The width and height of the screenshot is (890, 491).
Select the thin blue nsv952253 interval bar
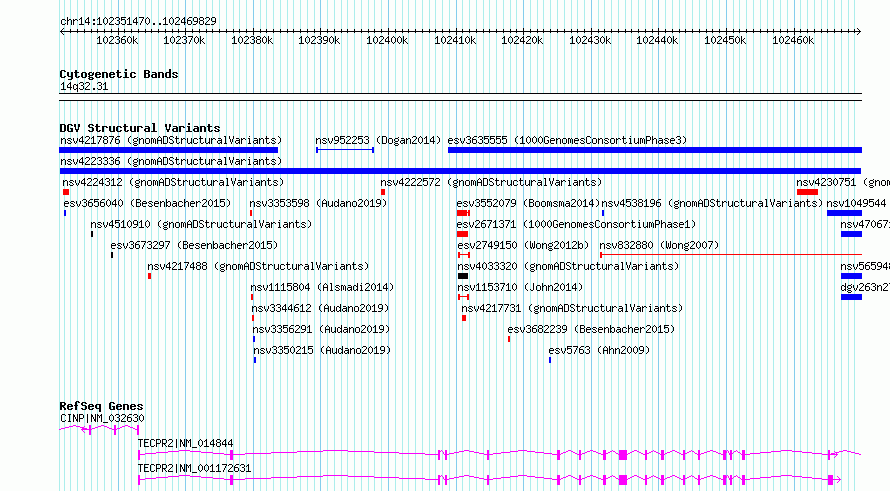click(345, 150)
